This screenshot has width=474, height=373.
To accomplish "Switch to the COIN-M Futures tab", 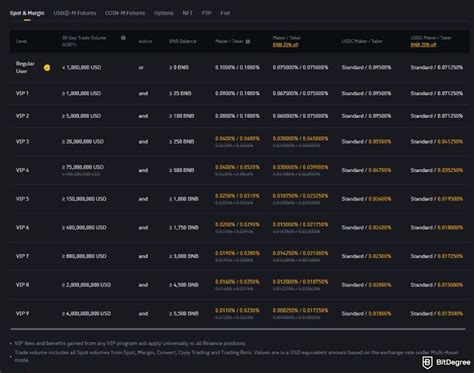I will [125, 13].
